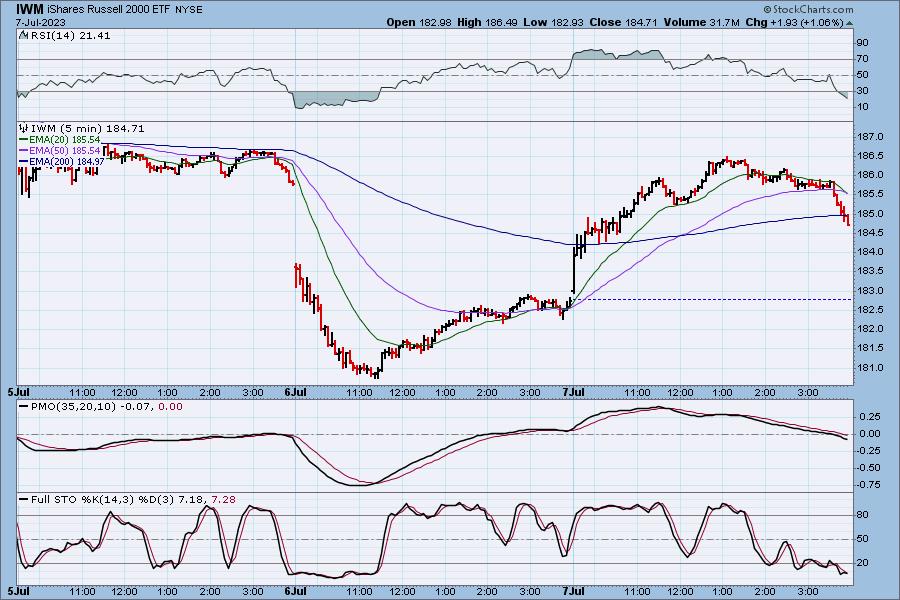Screen dimensions: 900x600
Task: Click the NYSE exchange label
Action: (189, 10)
